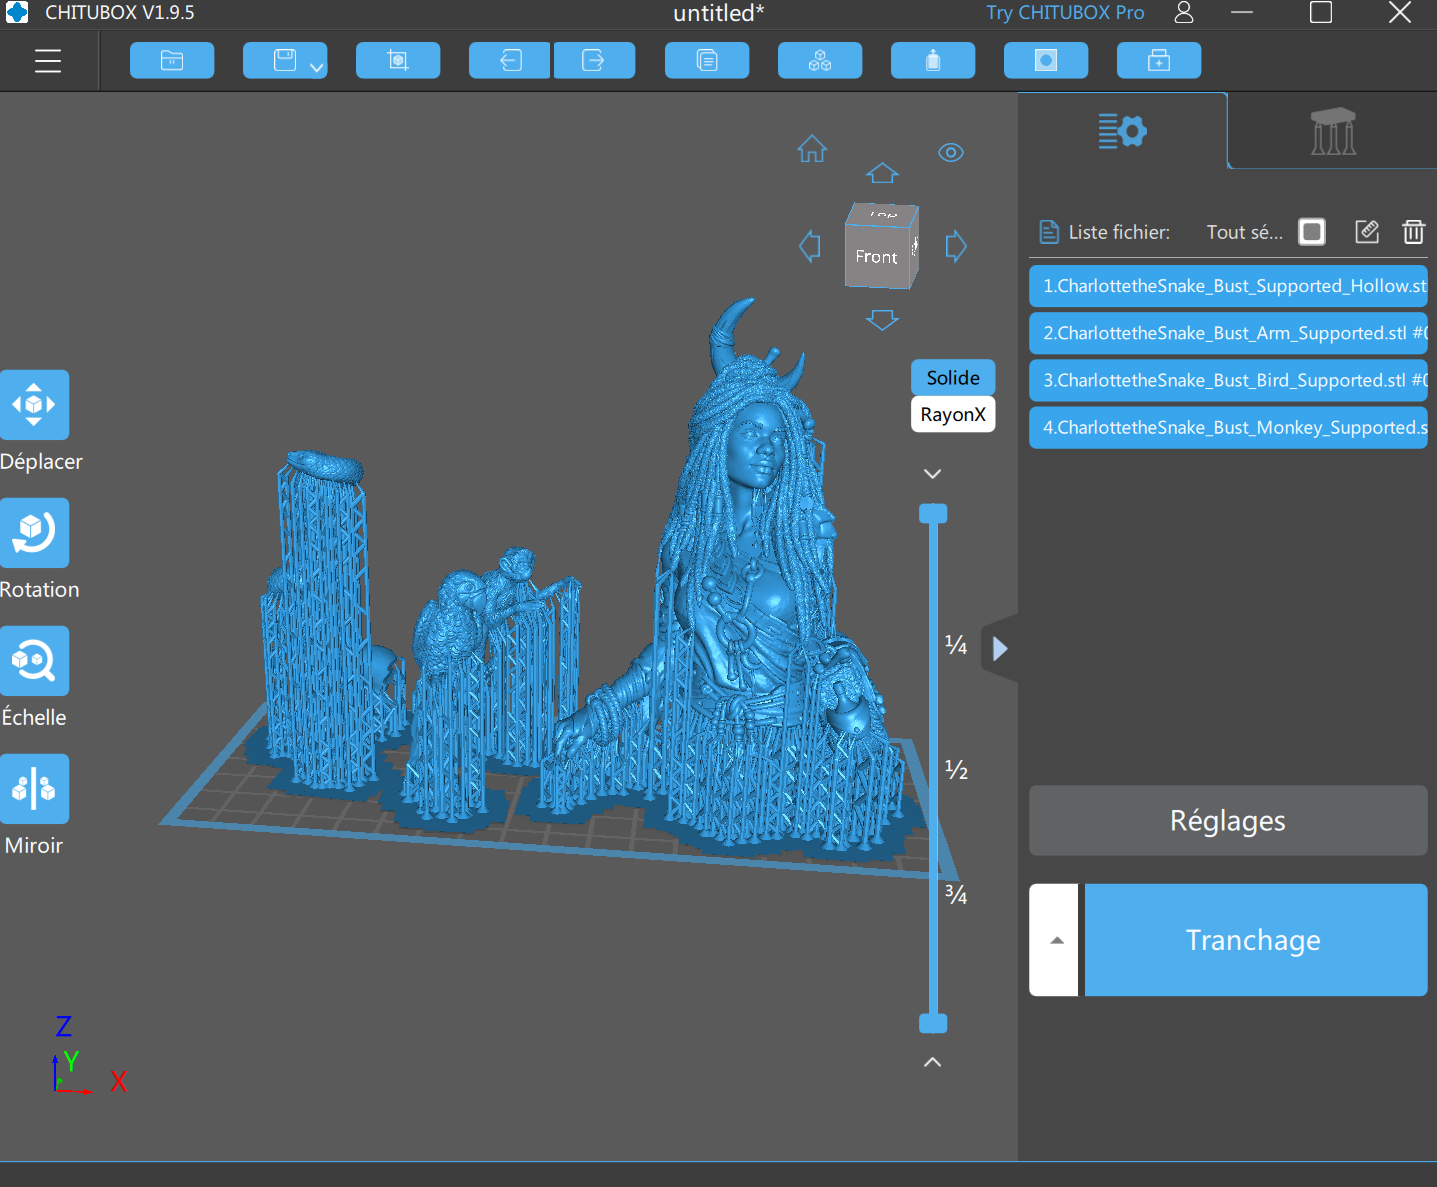Toggle the eye view visibility icon
The height and width of the screenshot is (1187, 1437).
(950, 153)
